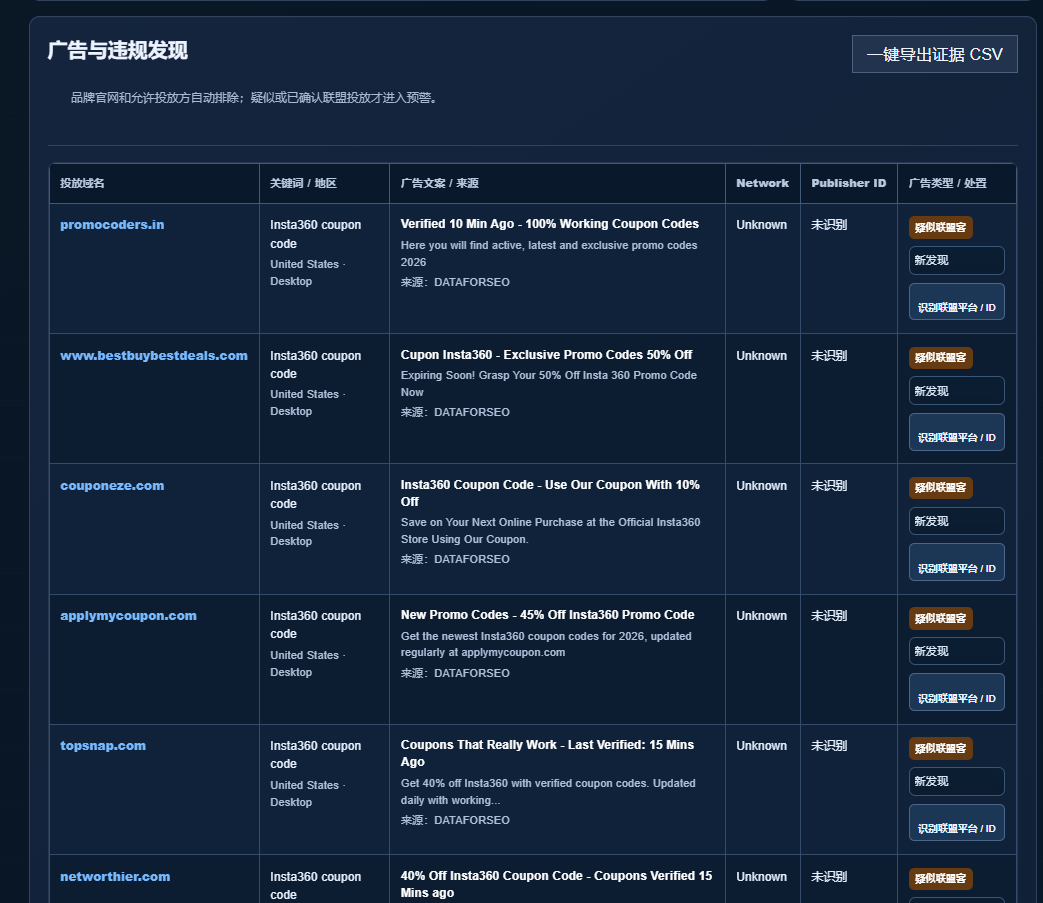The height and width of the screenshot is (903, 1043).
Task: Open the applymycoupon.com domain link
Action: coord(128,616)
